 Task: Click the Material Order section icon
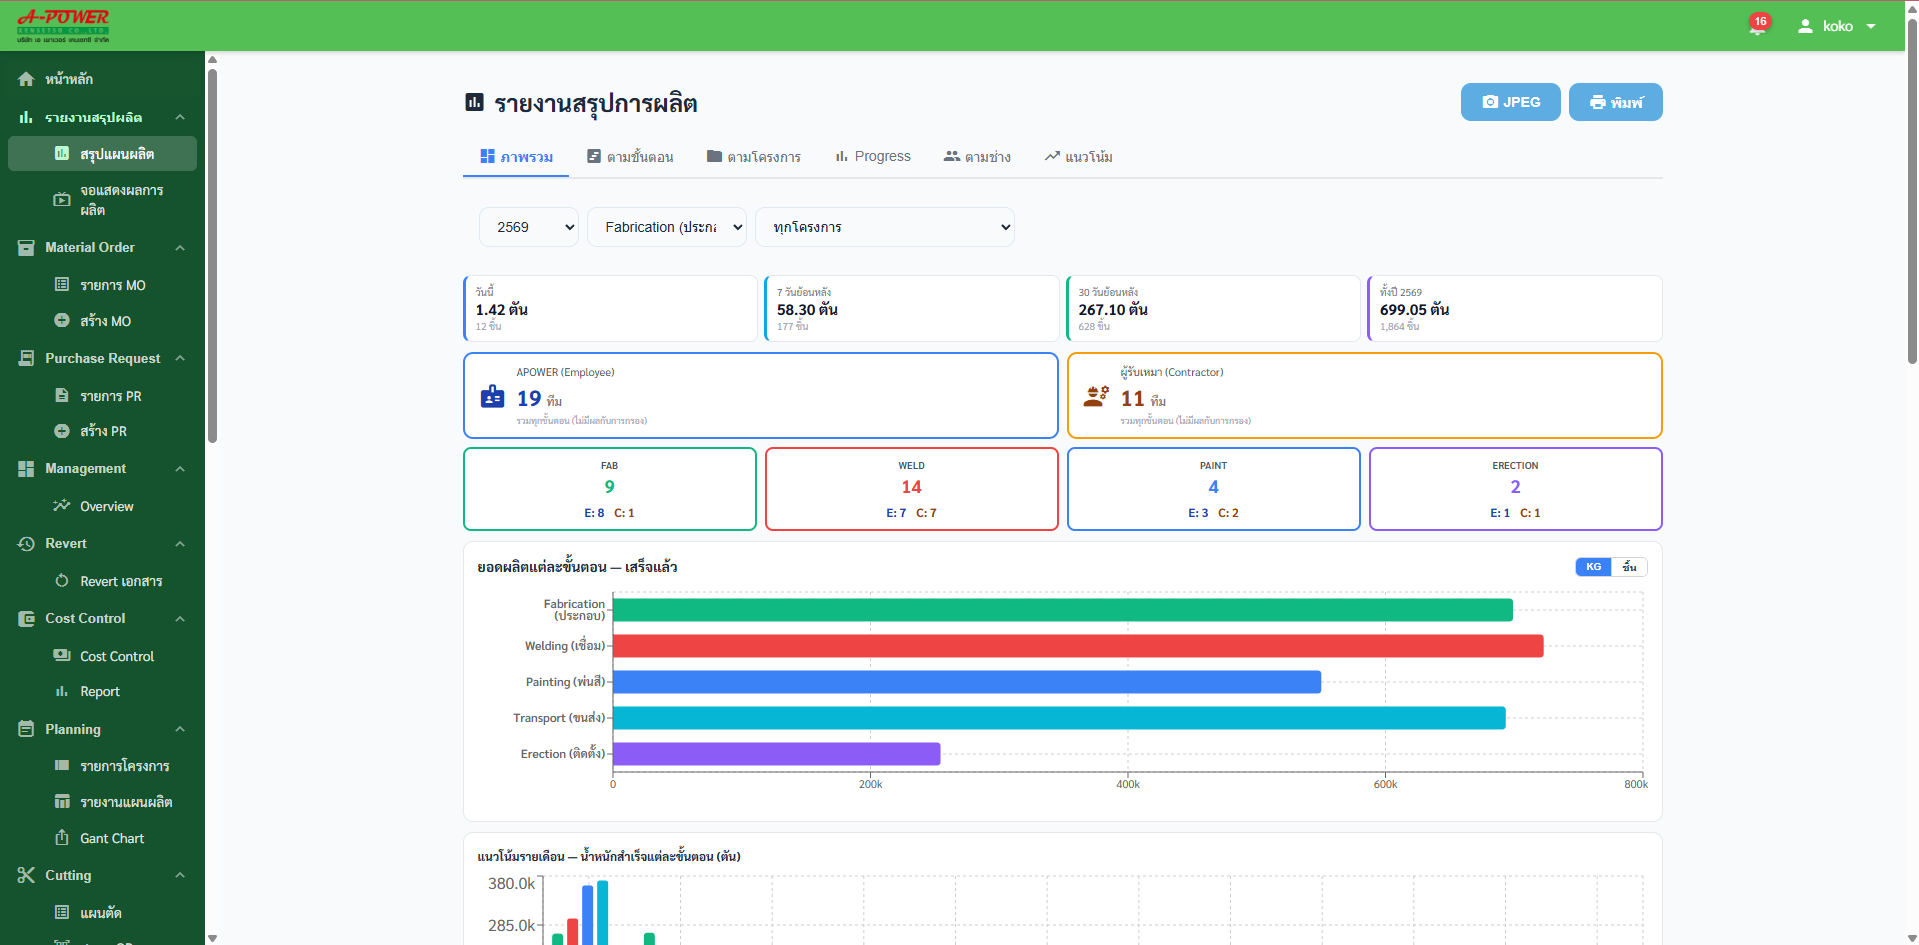pyautogui.click(x=26, y=247)
